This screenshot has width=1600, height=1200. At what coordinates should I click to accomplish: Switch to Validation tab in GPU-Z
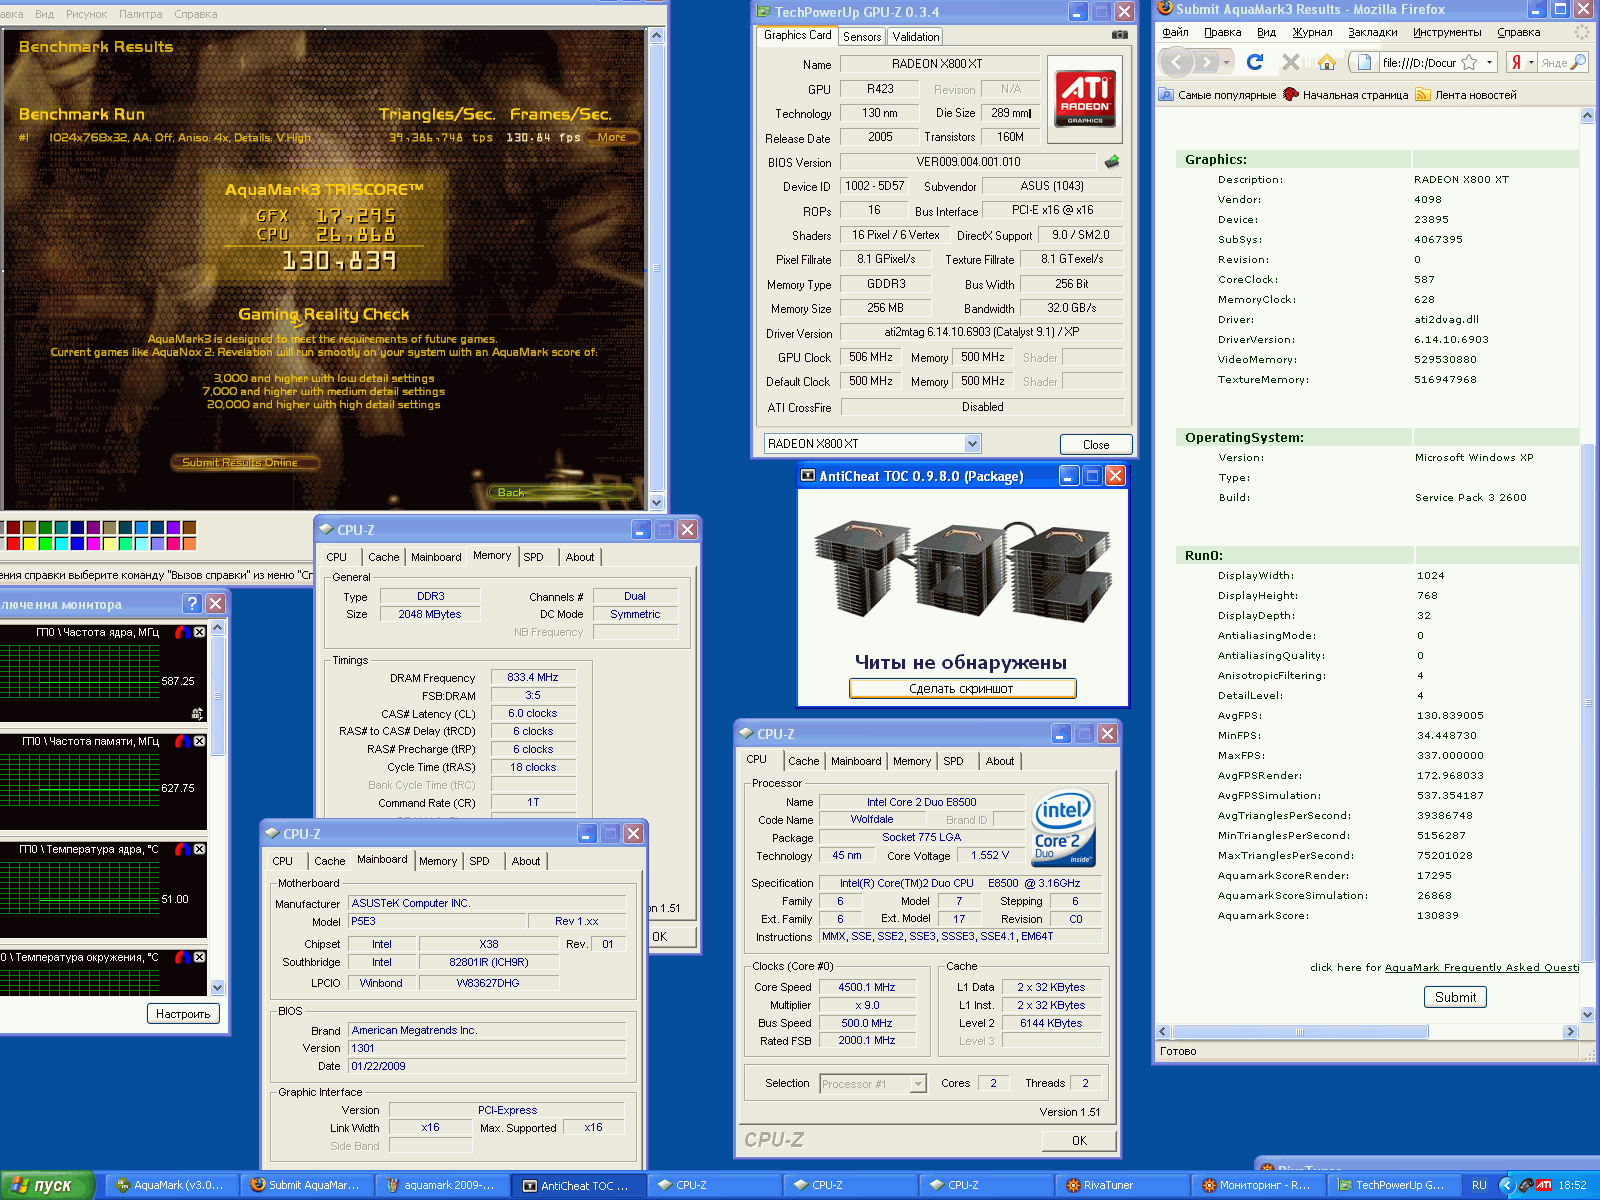[x=915, y=37]
